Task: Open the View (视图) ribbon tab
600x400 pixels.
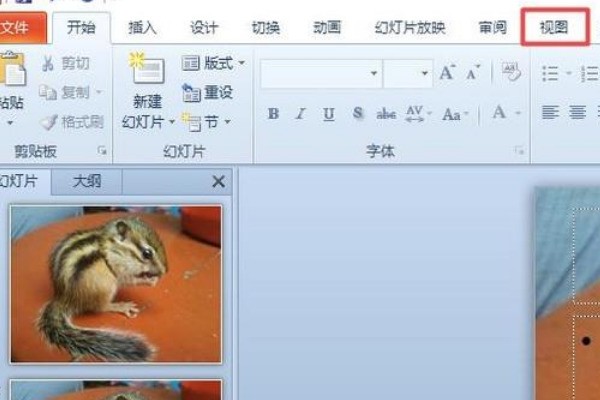Action: tap(554, 28)
